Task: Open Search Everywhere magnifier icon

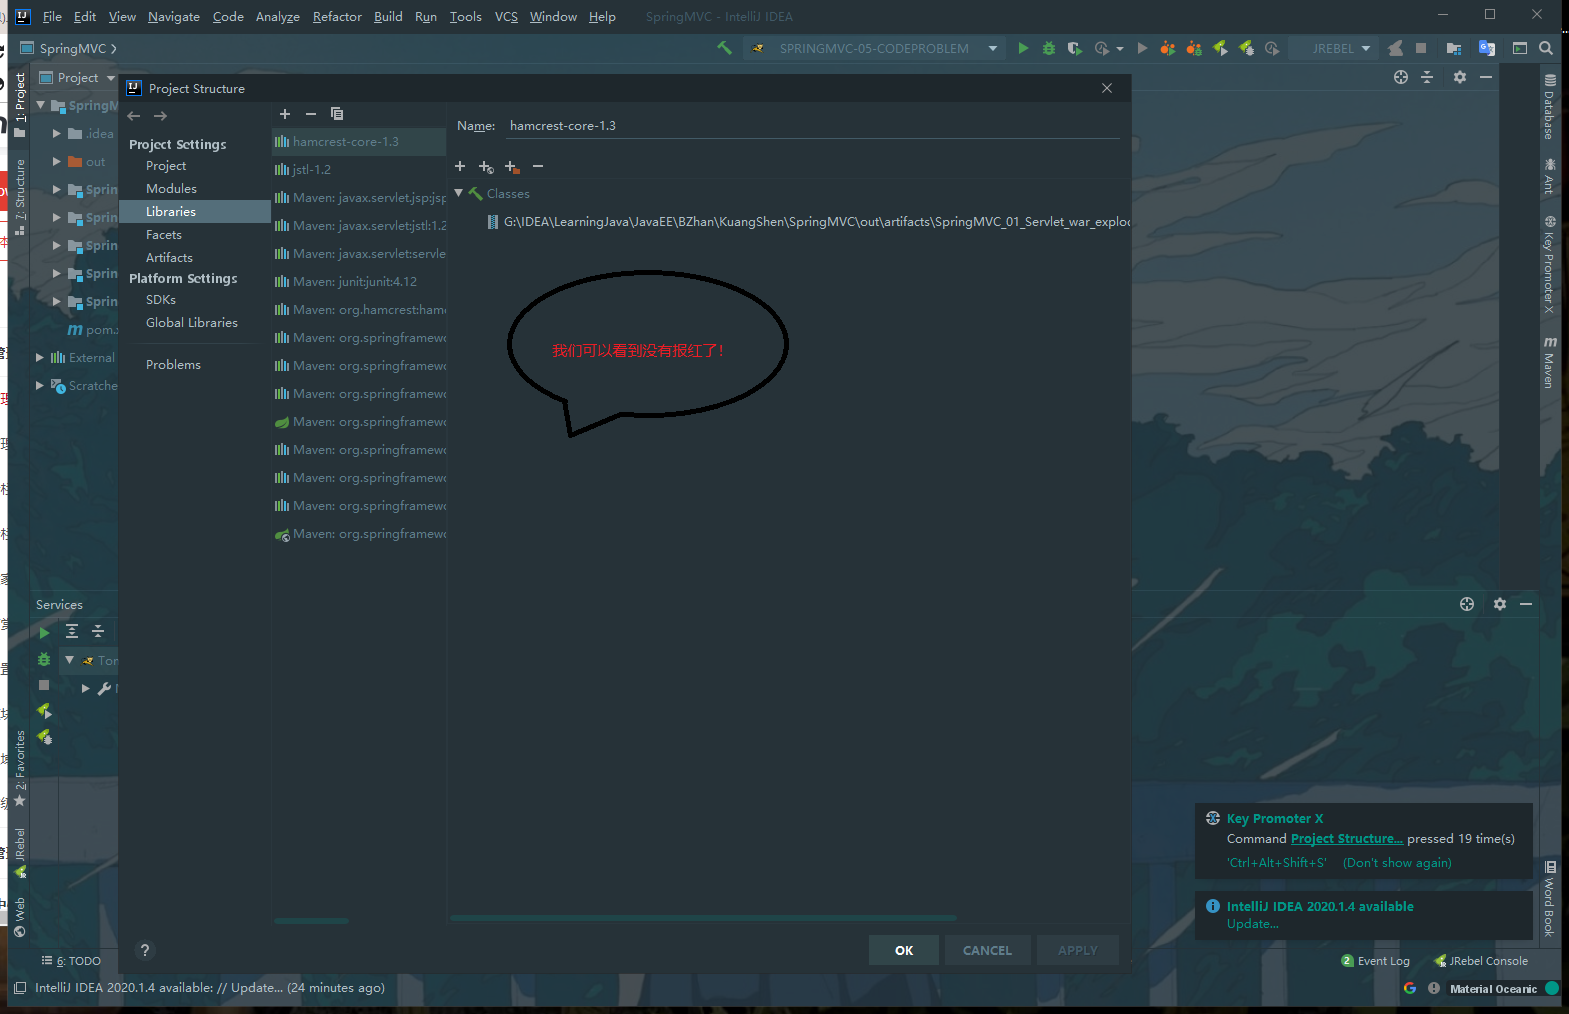Action: click(1546, 48)
